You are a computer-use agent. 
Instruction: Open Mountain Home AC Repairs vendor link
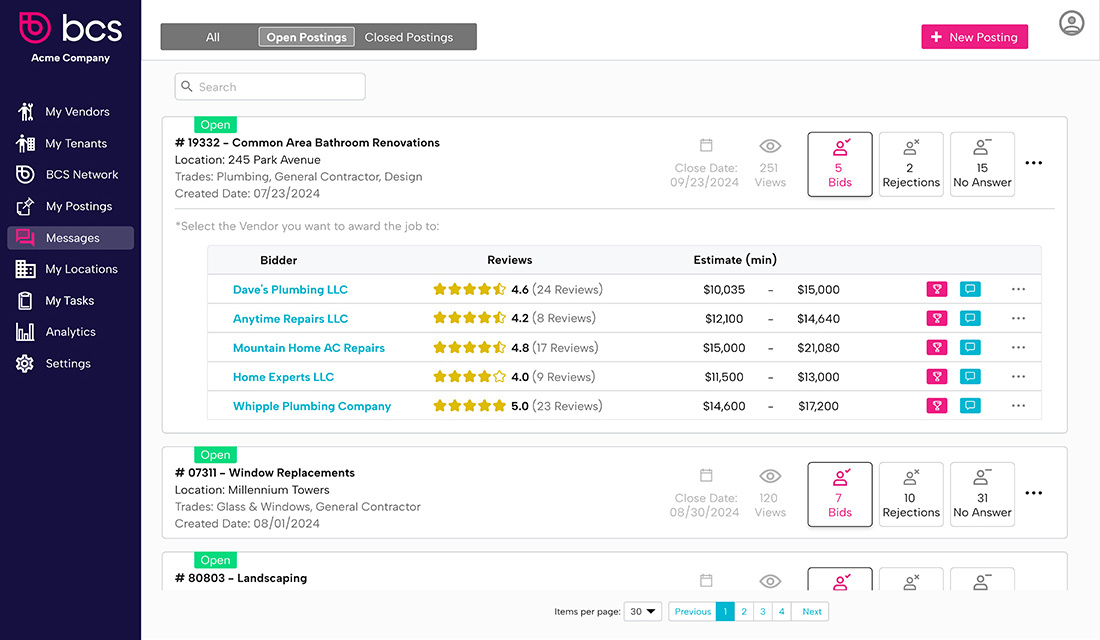point(309,347)
